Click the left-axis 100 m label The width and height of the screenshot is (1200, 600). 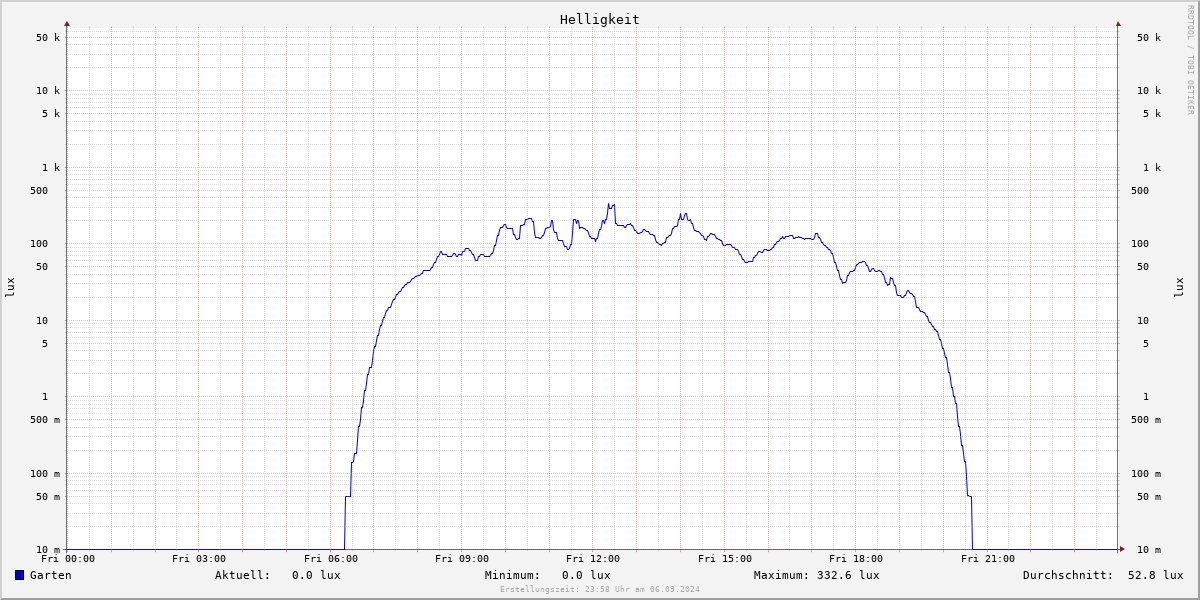pos(45,474)
